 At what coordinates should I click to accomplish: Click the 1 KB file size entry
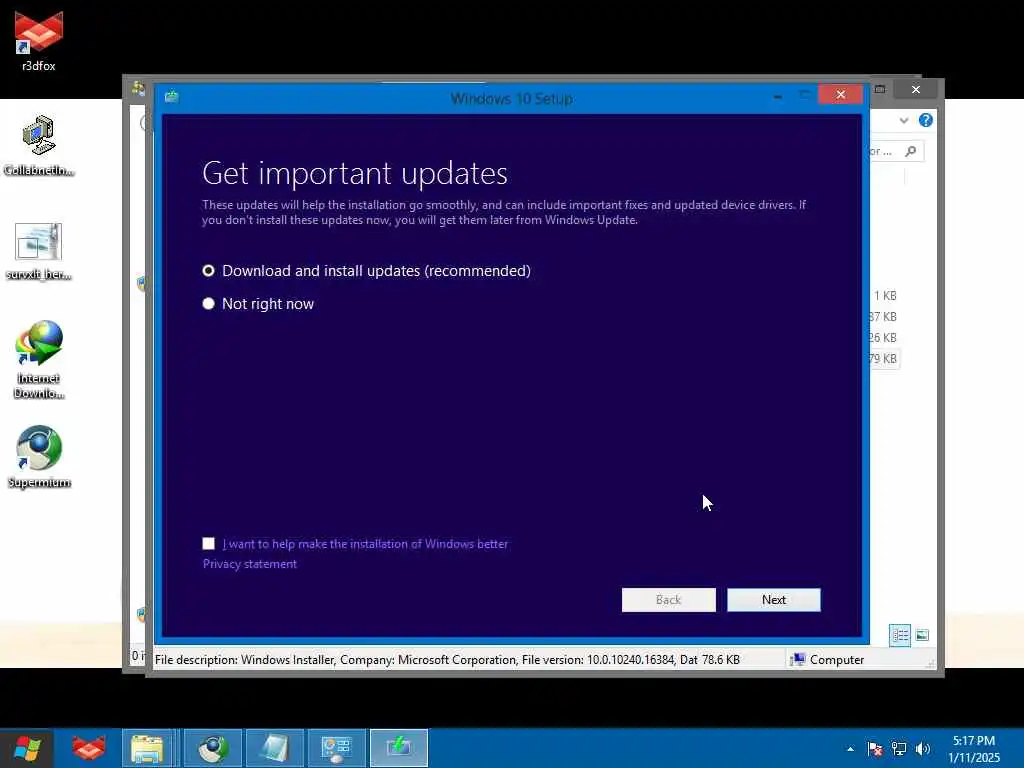(885, 295)
